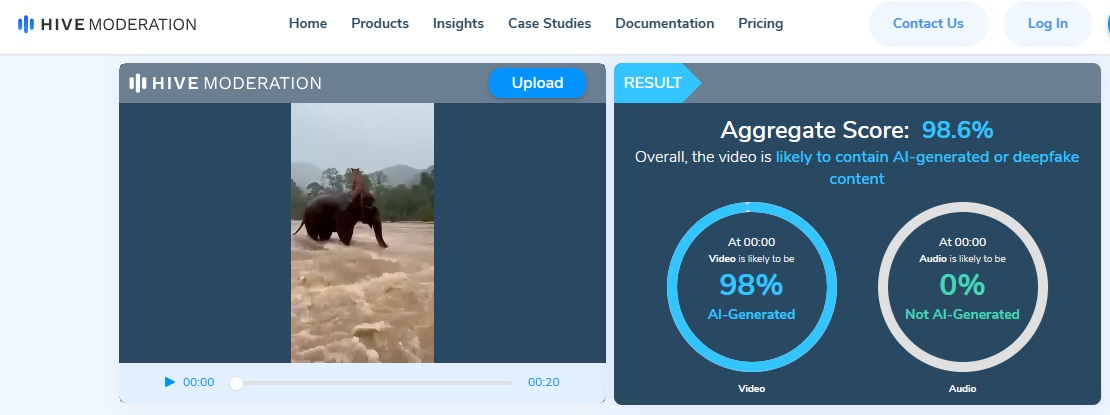This screenshot has height=415, width=1110.
Task: Click the video seek bar handle
Action: [237, 383]
